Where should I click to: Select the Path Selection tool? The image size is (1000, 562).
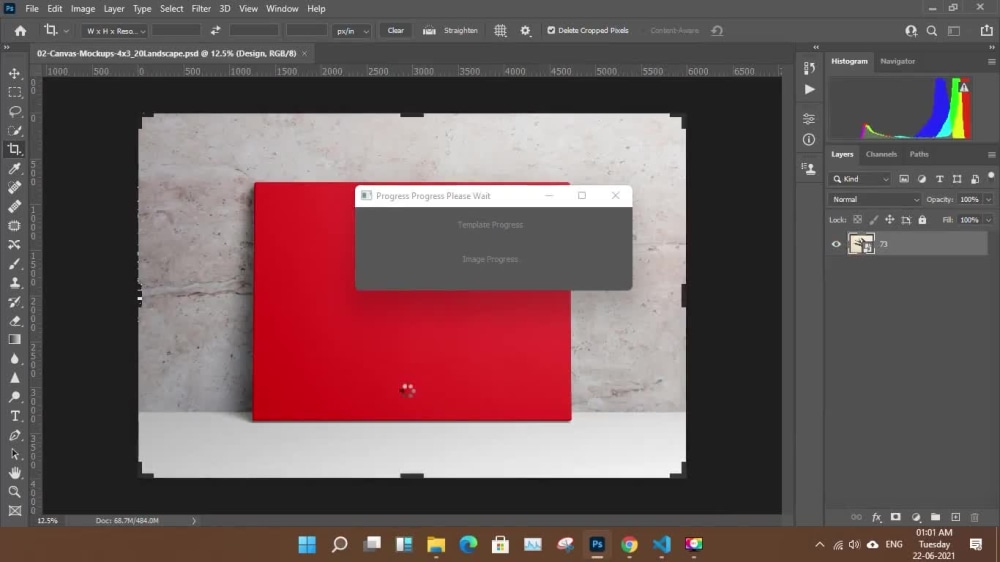click(x=15, y=454)
